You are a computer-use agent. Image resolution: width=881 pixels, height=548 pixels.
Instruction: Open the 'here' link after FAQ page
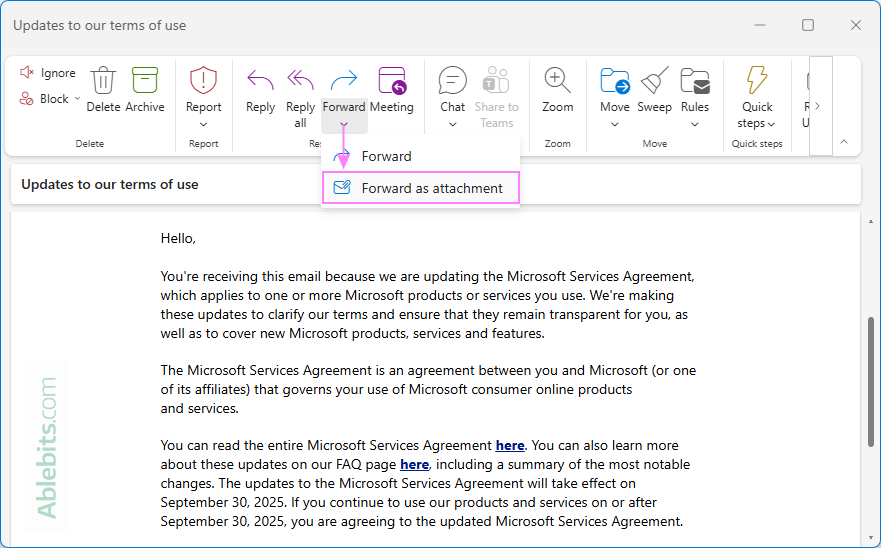pos(414,465)
